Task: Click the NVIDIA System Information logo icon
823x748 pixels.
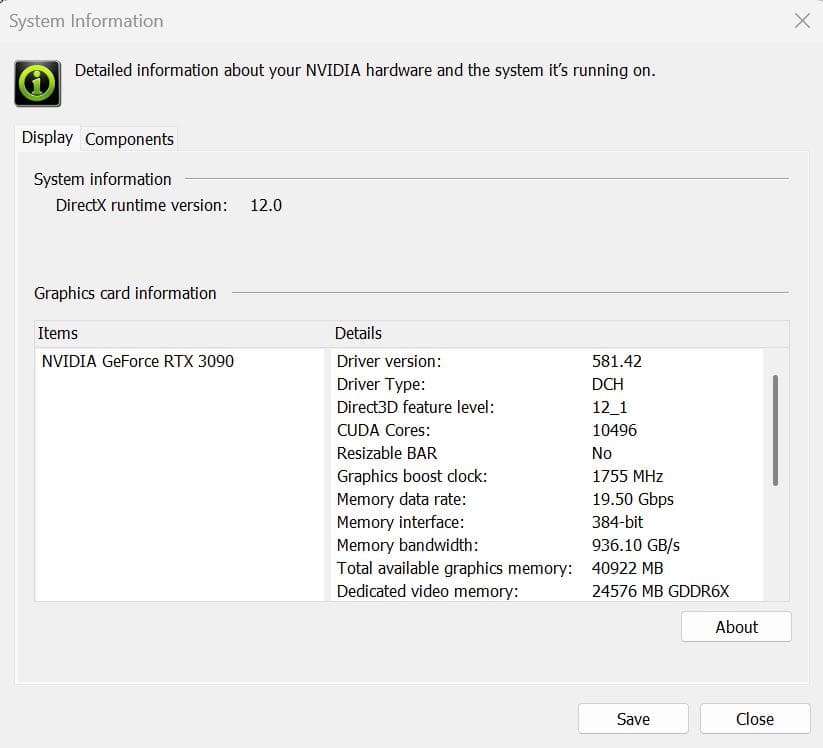Action: (36, 83)
